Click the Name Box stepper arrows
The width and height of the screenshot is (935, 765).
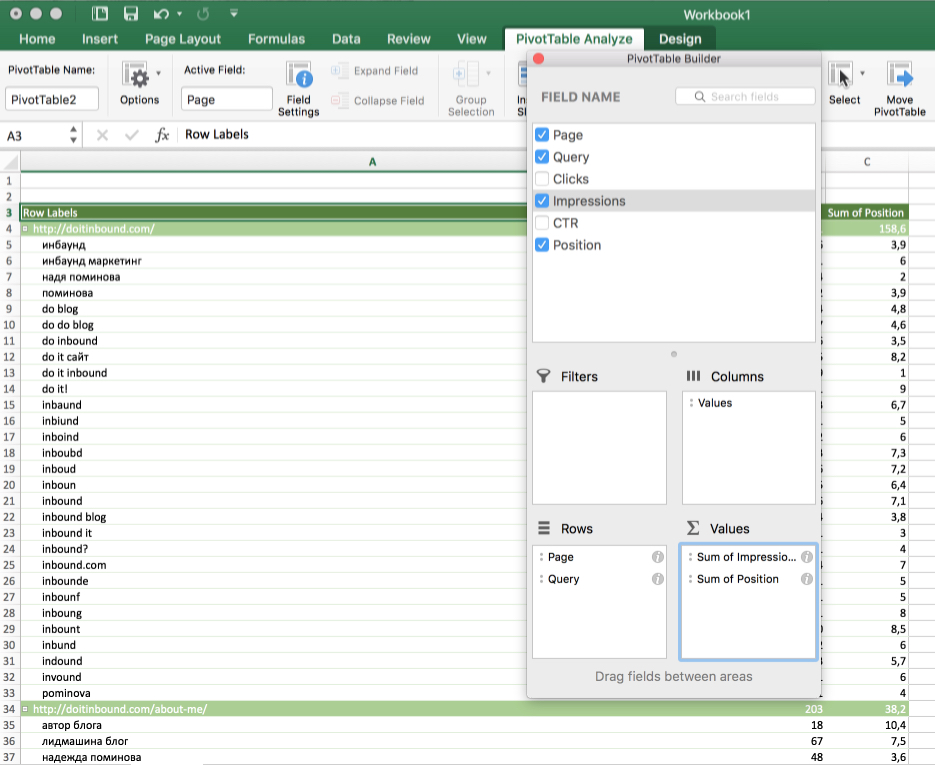[73, 135]
